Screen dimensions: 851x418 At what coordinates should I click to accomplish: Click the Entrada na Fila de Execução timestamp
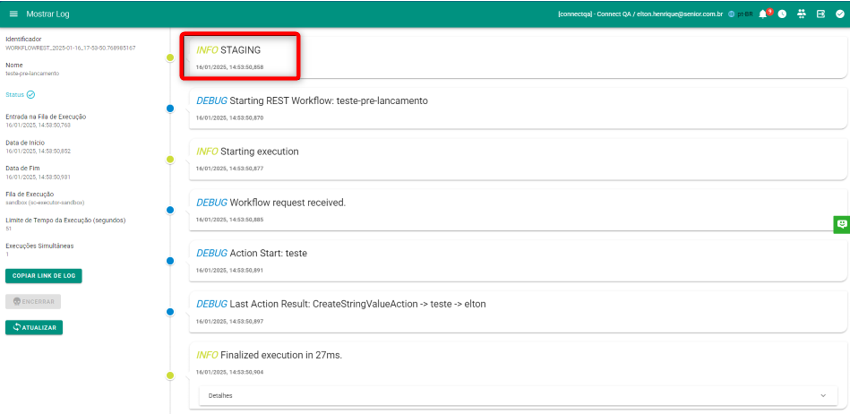pos(38,125)
